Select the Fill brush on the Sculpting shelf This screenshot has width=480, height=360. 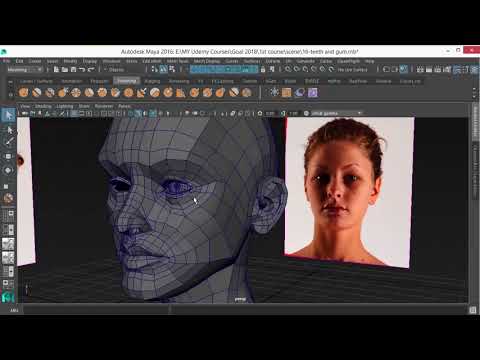point(181,92)
